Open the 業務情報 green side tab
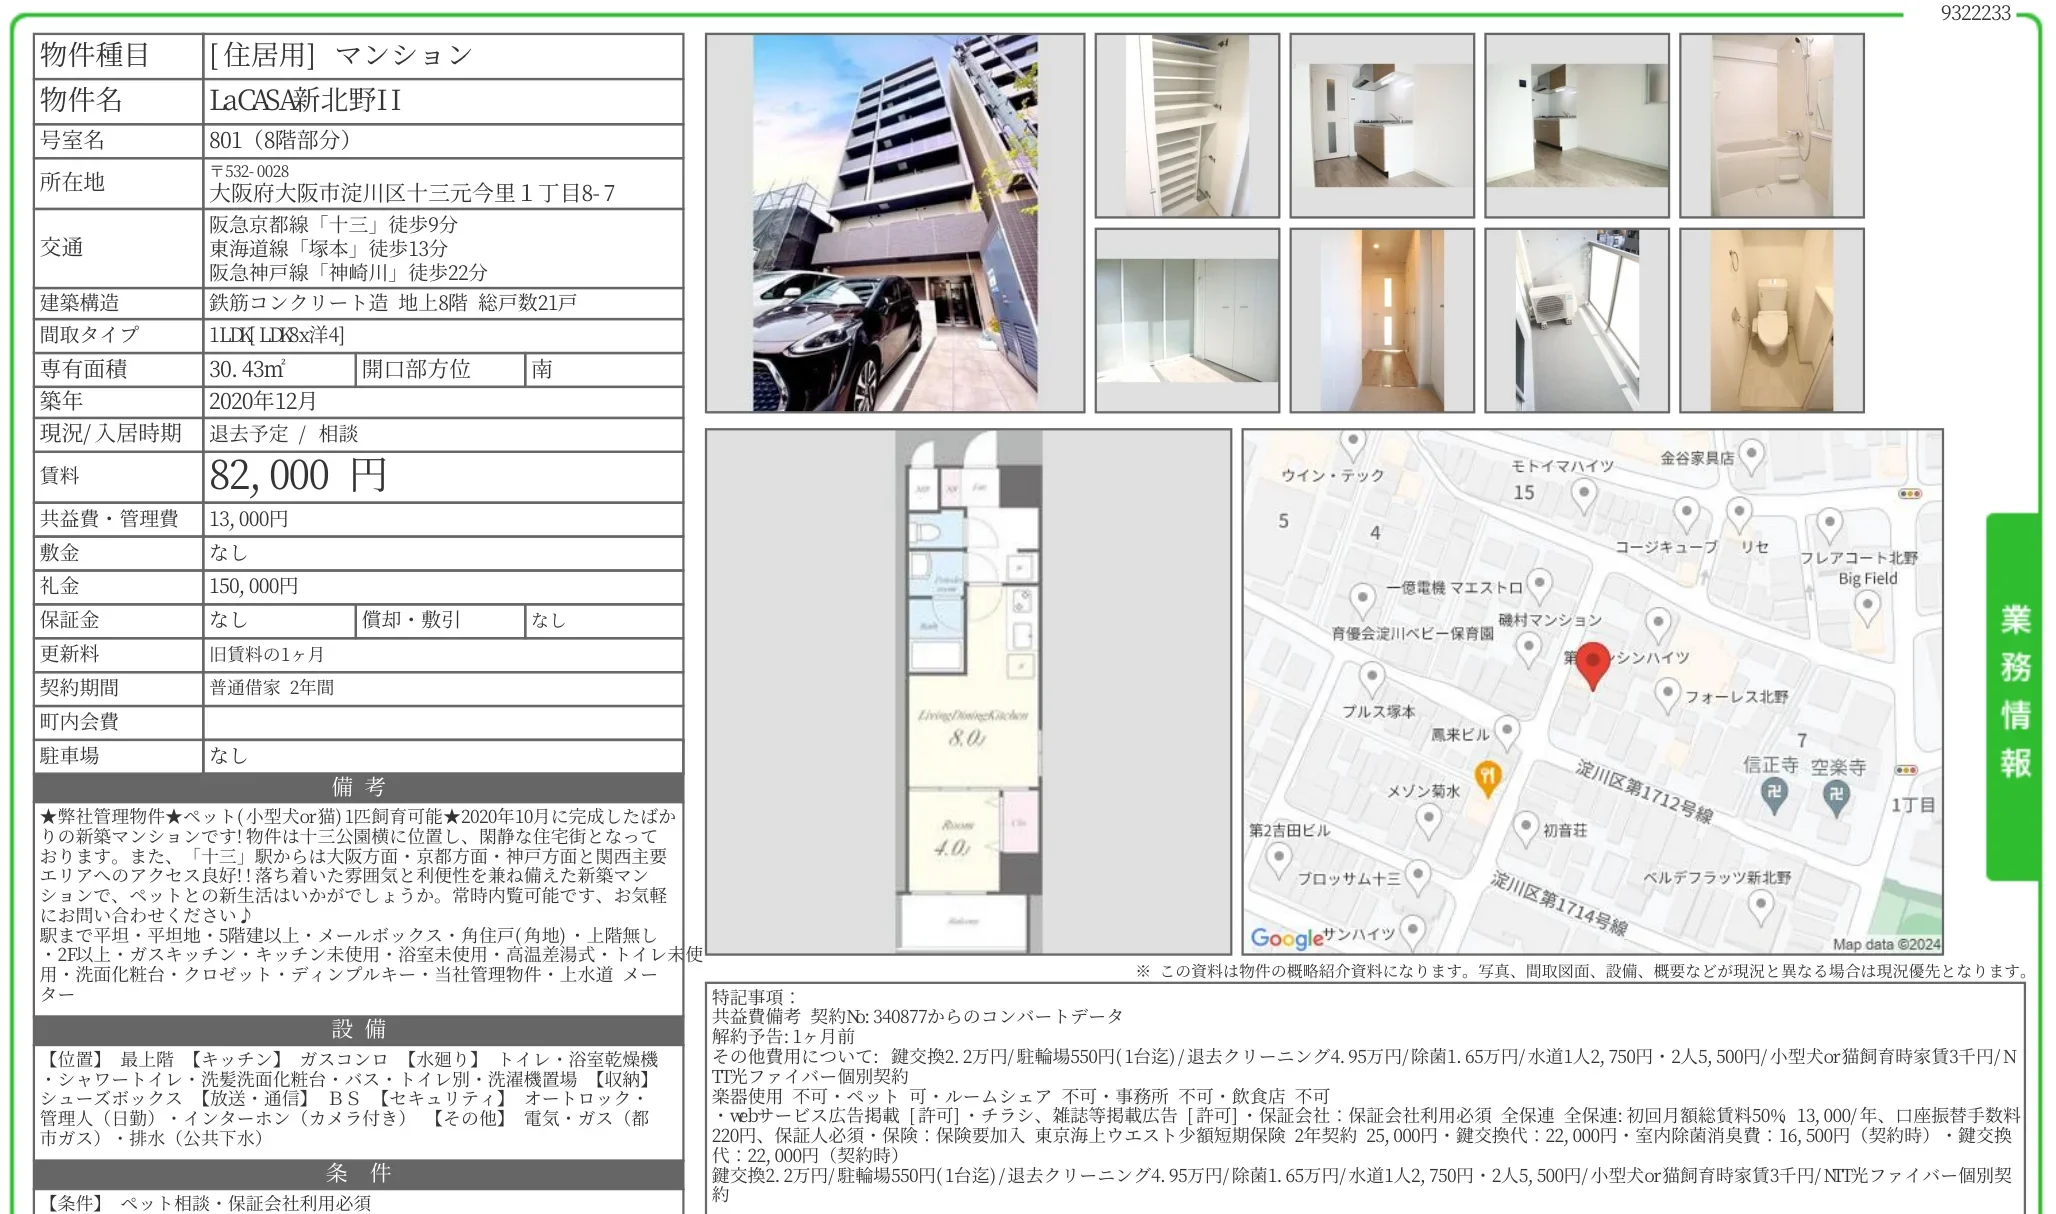 (x=2014, y=694)
